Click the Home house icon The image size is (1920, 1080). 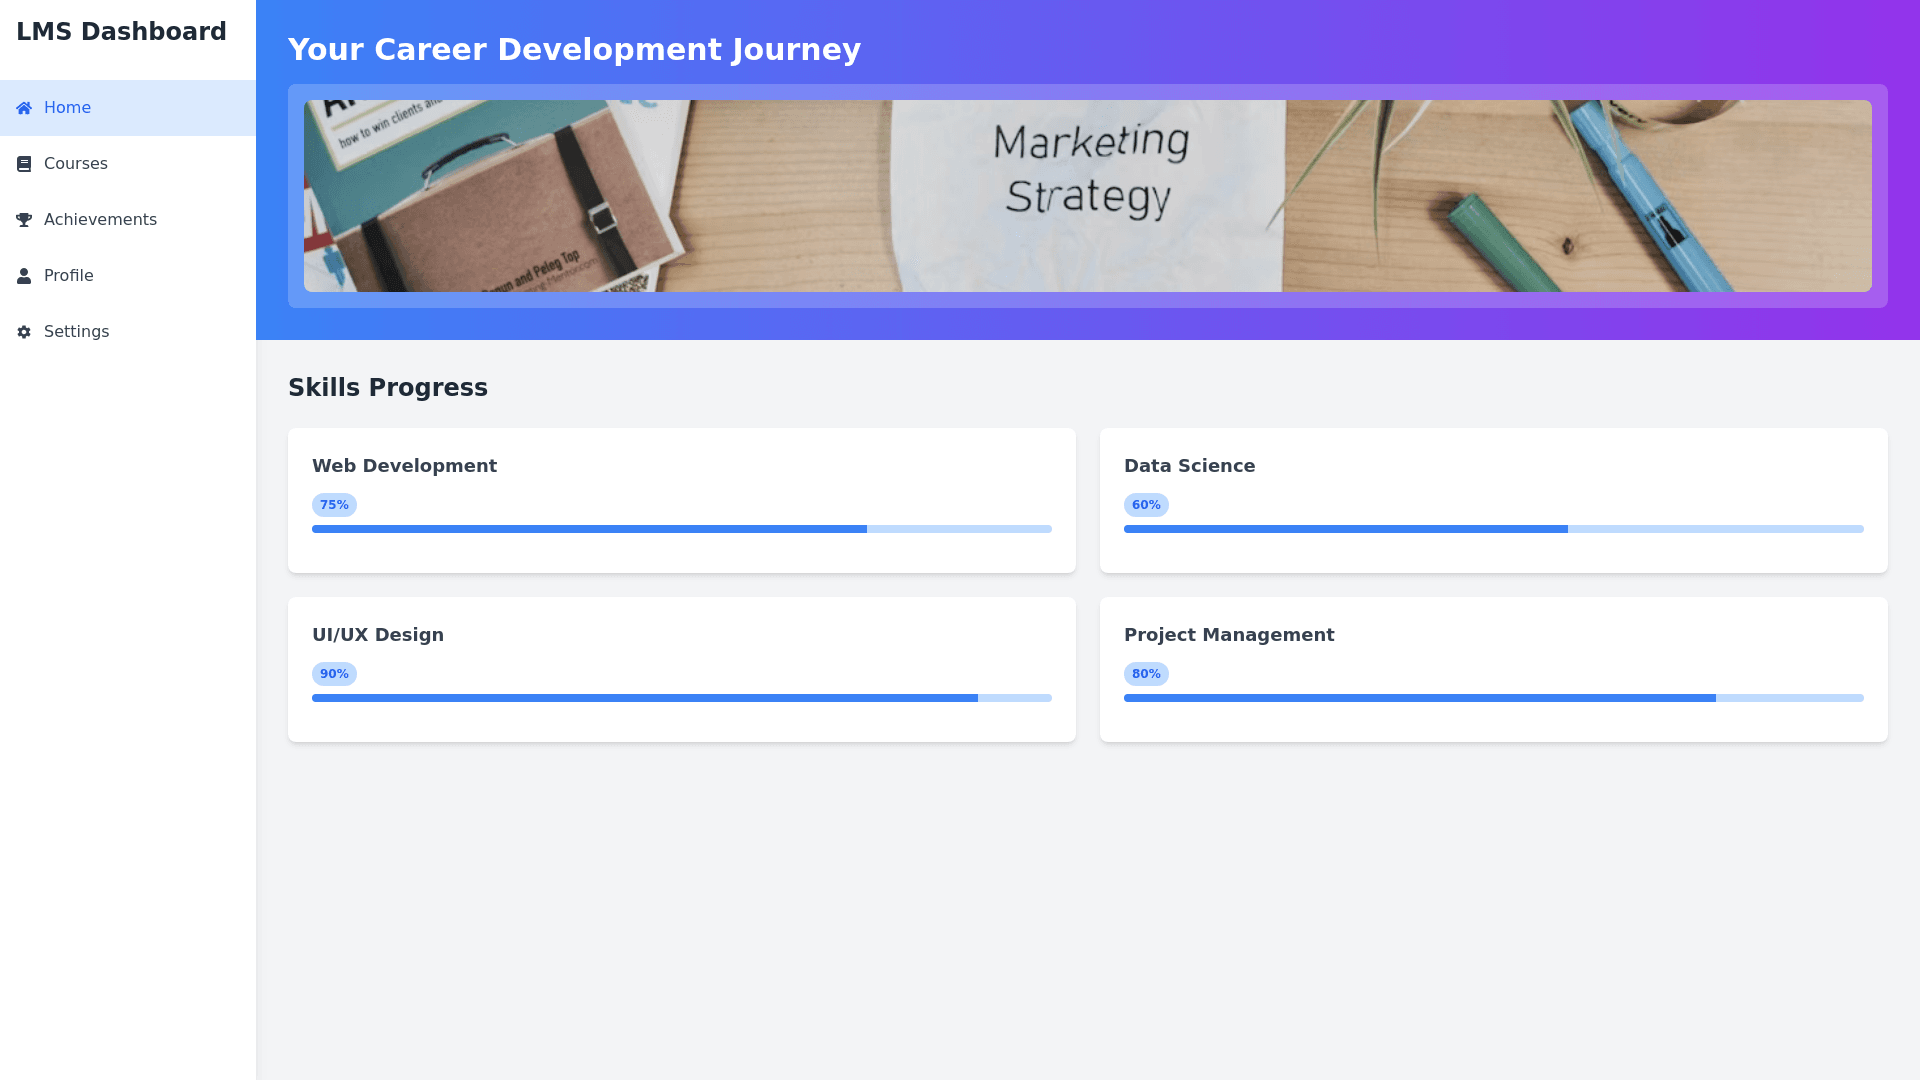pos(24,108)
